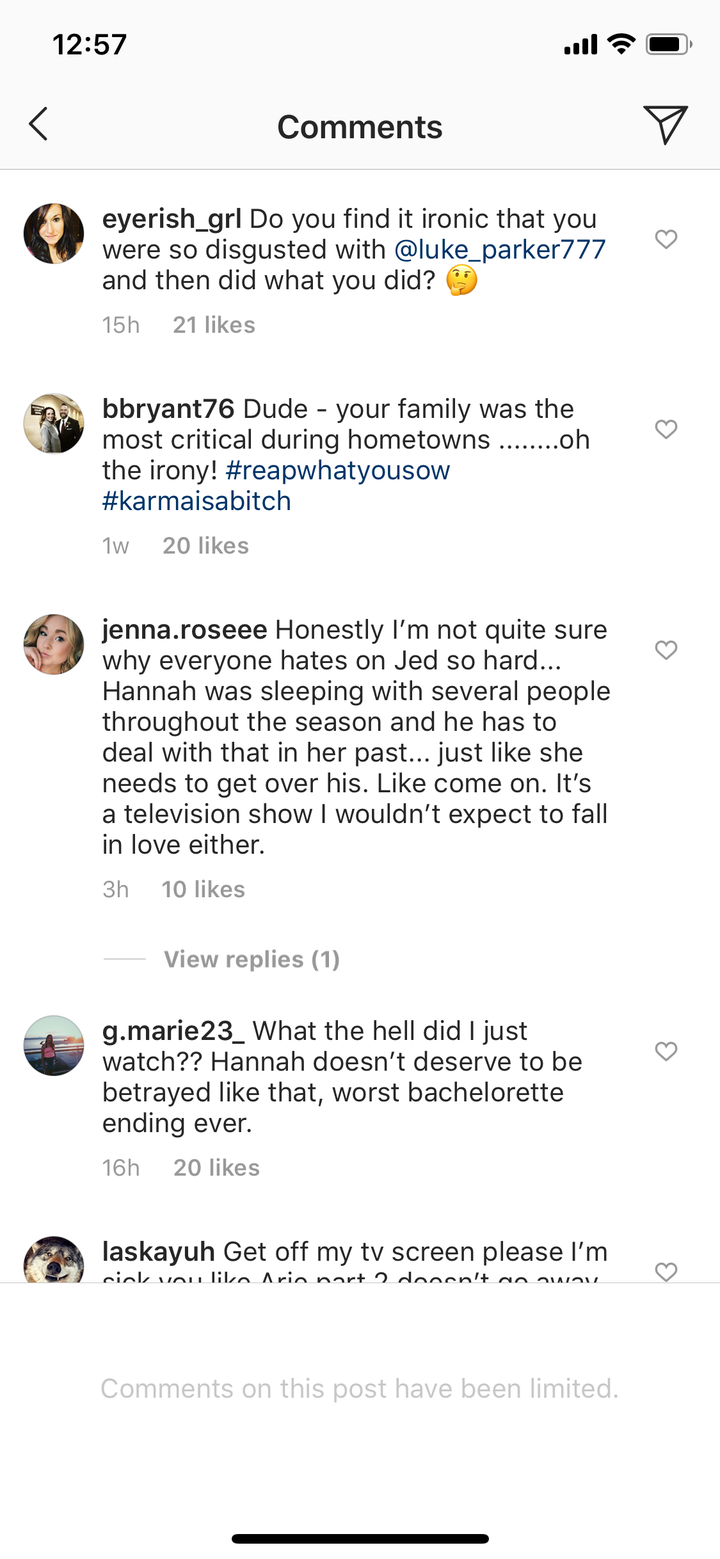Open eyerish_grl's profile picture
Image resolution: width=720 pixels, height=1559 pixels.
point(54,234)
